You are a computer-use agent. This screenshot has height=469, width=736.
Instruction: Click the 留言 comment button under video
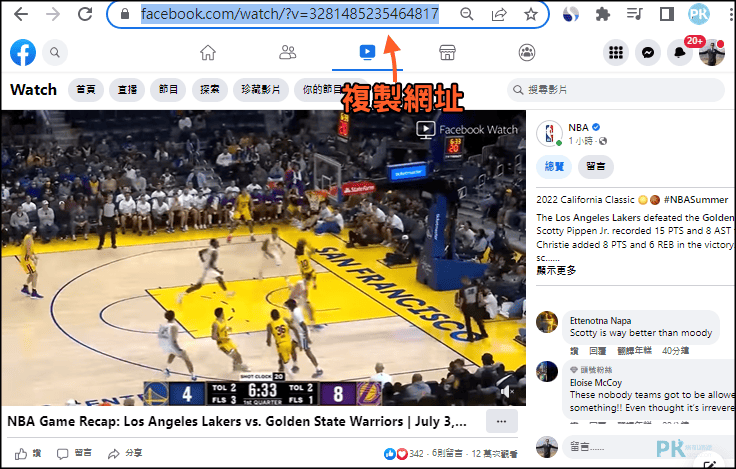coord(74,454)
